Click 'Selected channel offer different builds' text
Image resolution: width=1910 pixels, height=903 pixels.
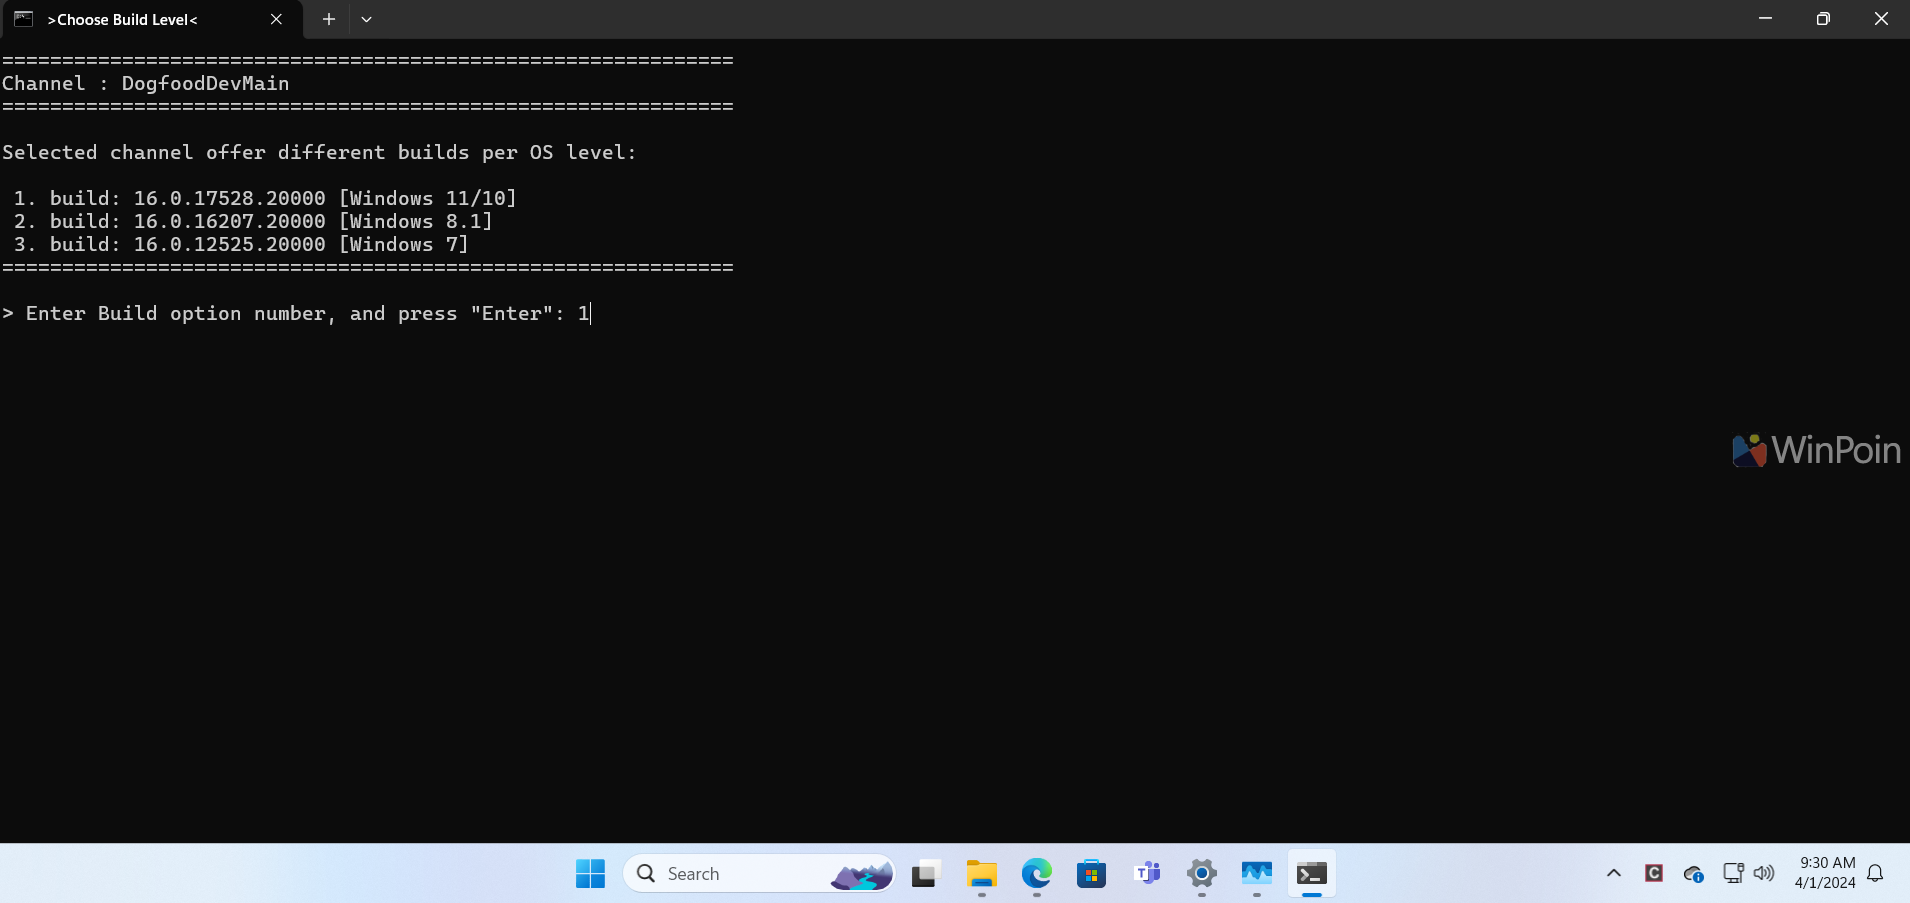(319, 152)
